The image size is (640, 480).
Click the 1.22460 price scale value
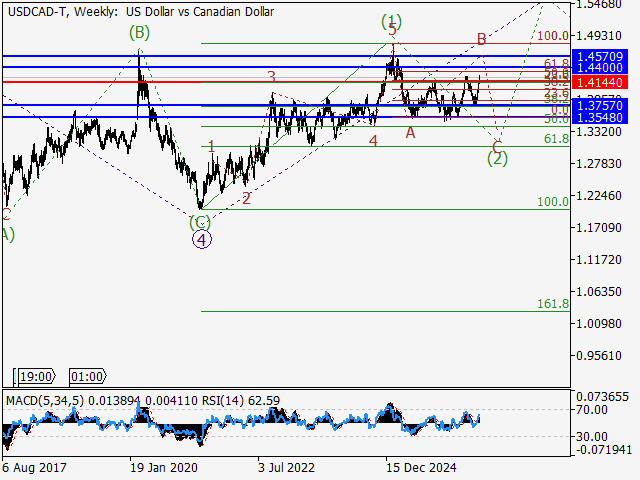pyautogui.click(x=599, y=196)
